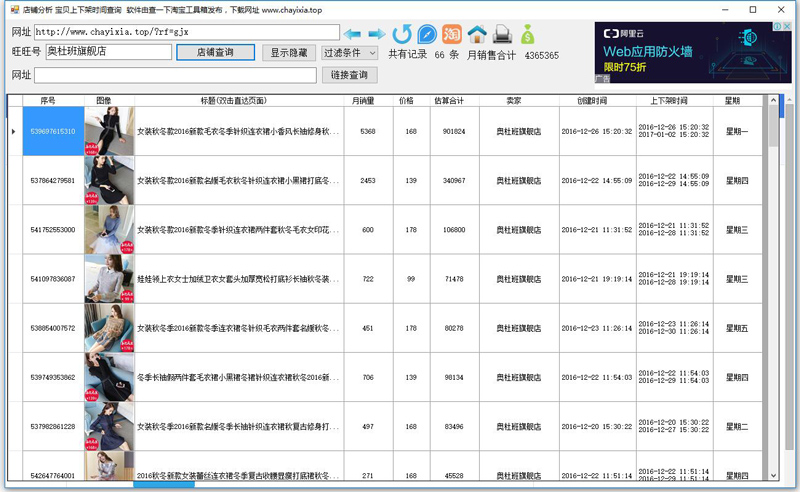Click title starting 娃娃领上衣女士加绒卫衣
The height and width of the screenshot is (492, 800).
[x=239, y=279]
